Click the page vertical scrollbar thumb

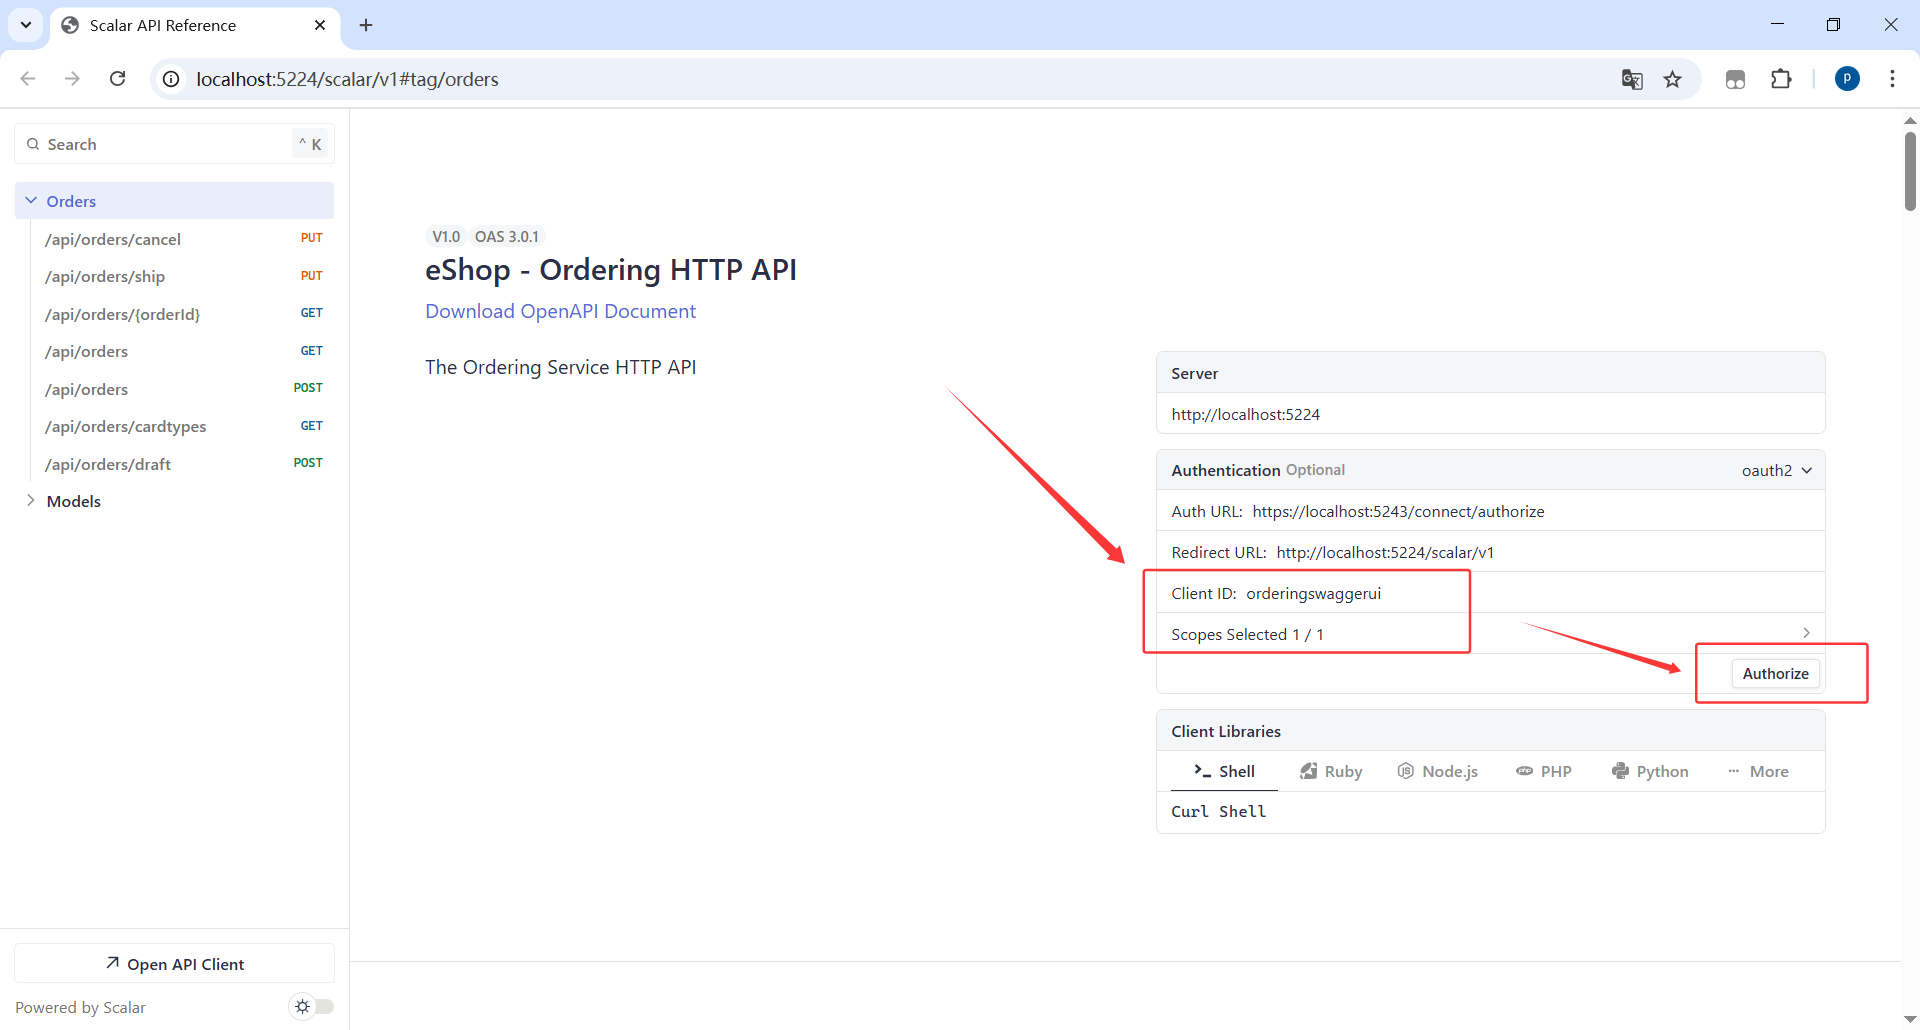tap(1910, 171)
